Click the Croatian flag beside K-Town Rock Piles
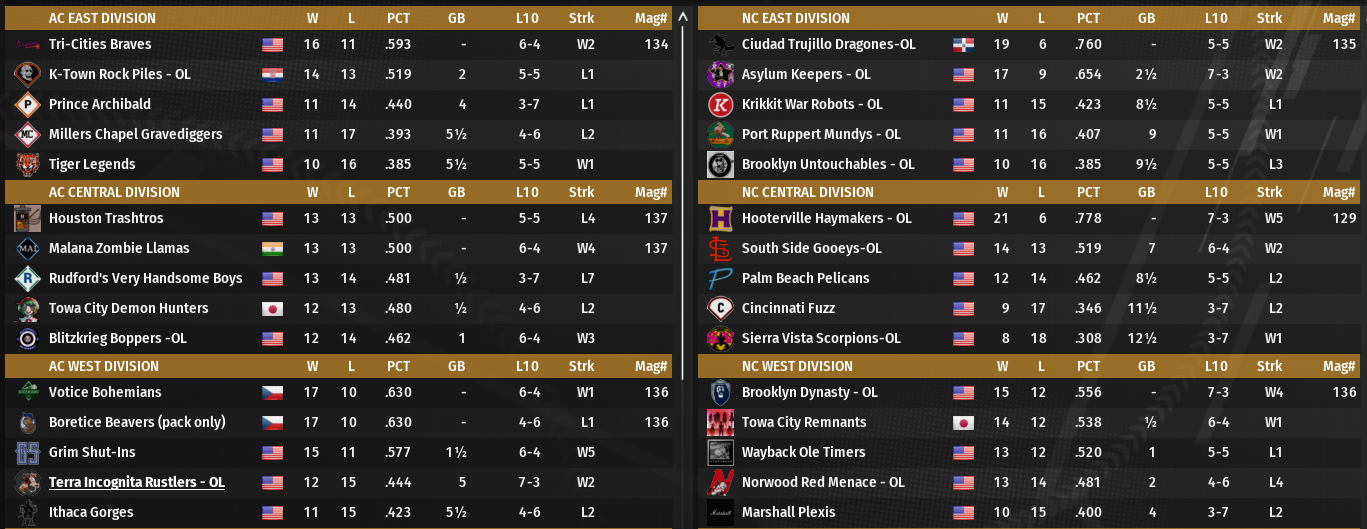1367x529 pixels. pos(272,75)
